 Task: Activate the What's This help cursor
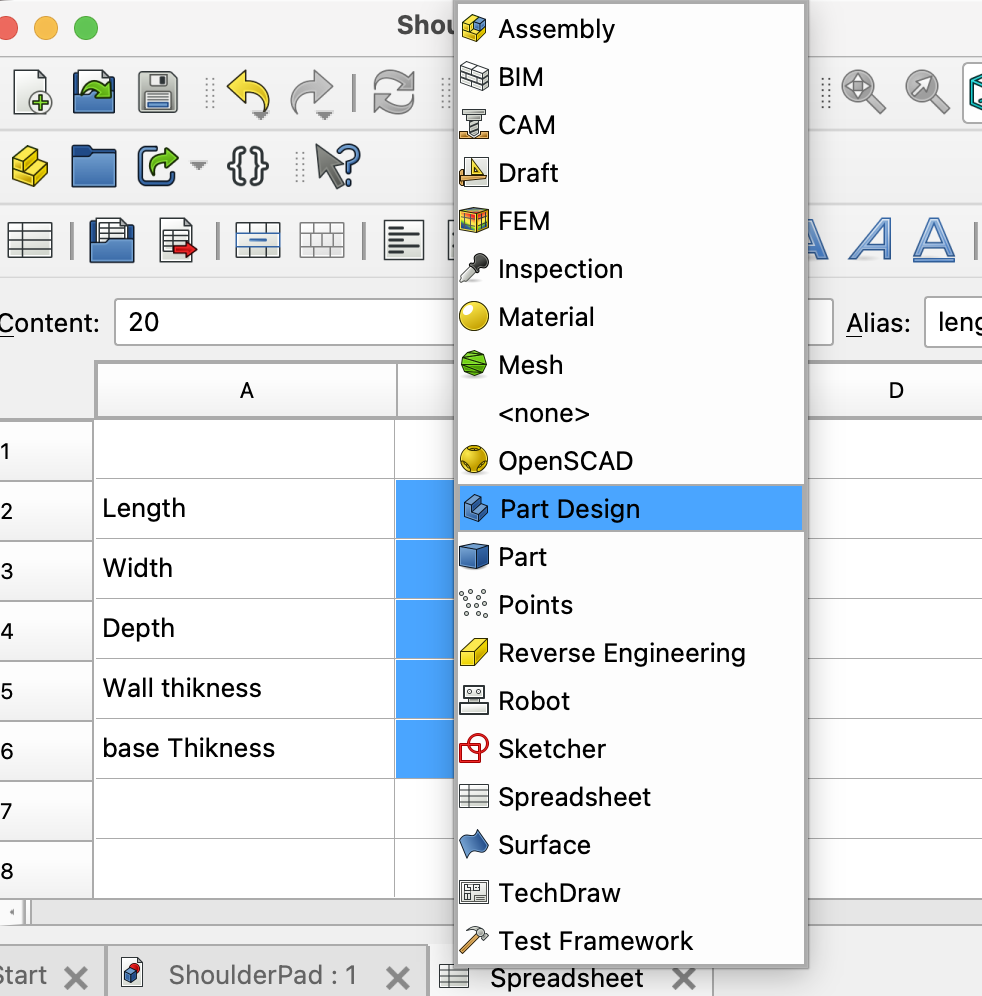(338, 166)
